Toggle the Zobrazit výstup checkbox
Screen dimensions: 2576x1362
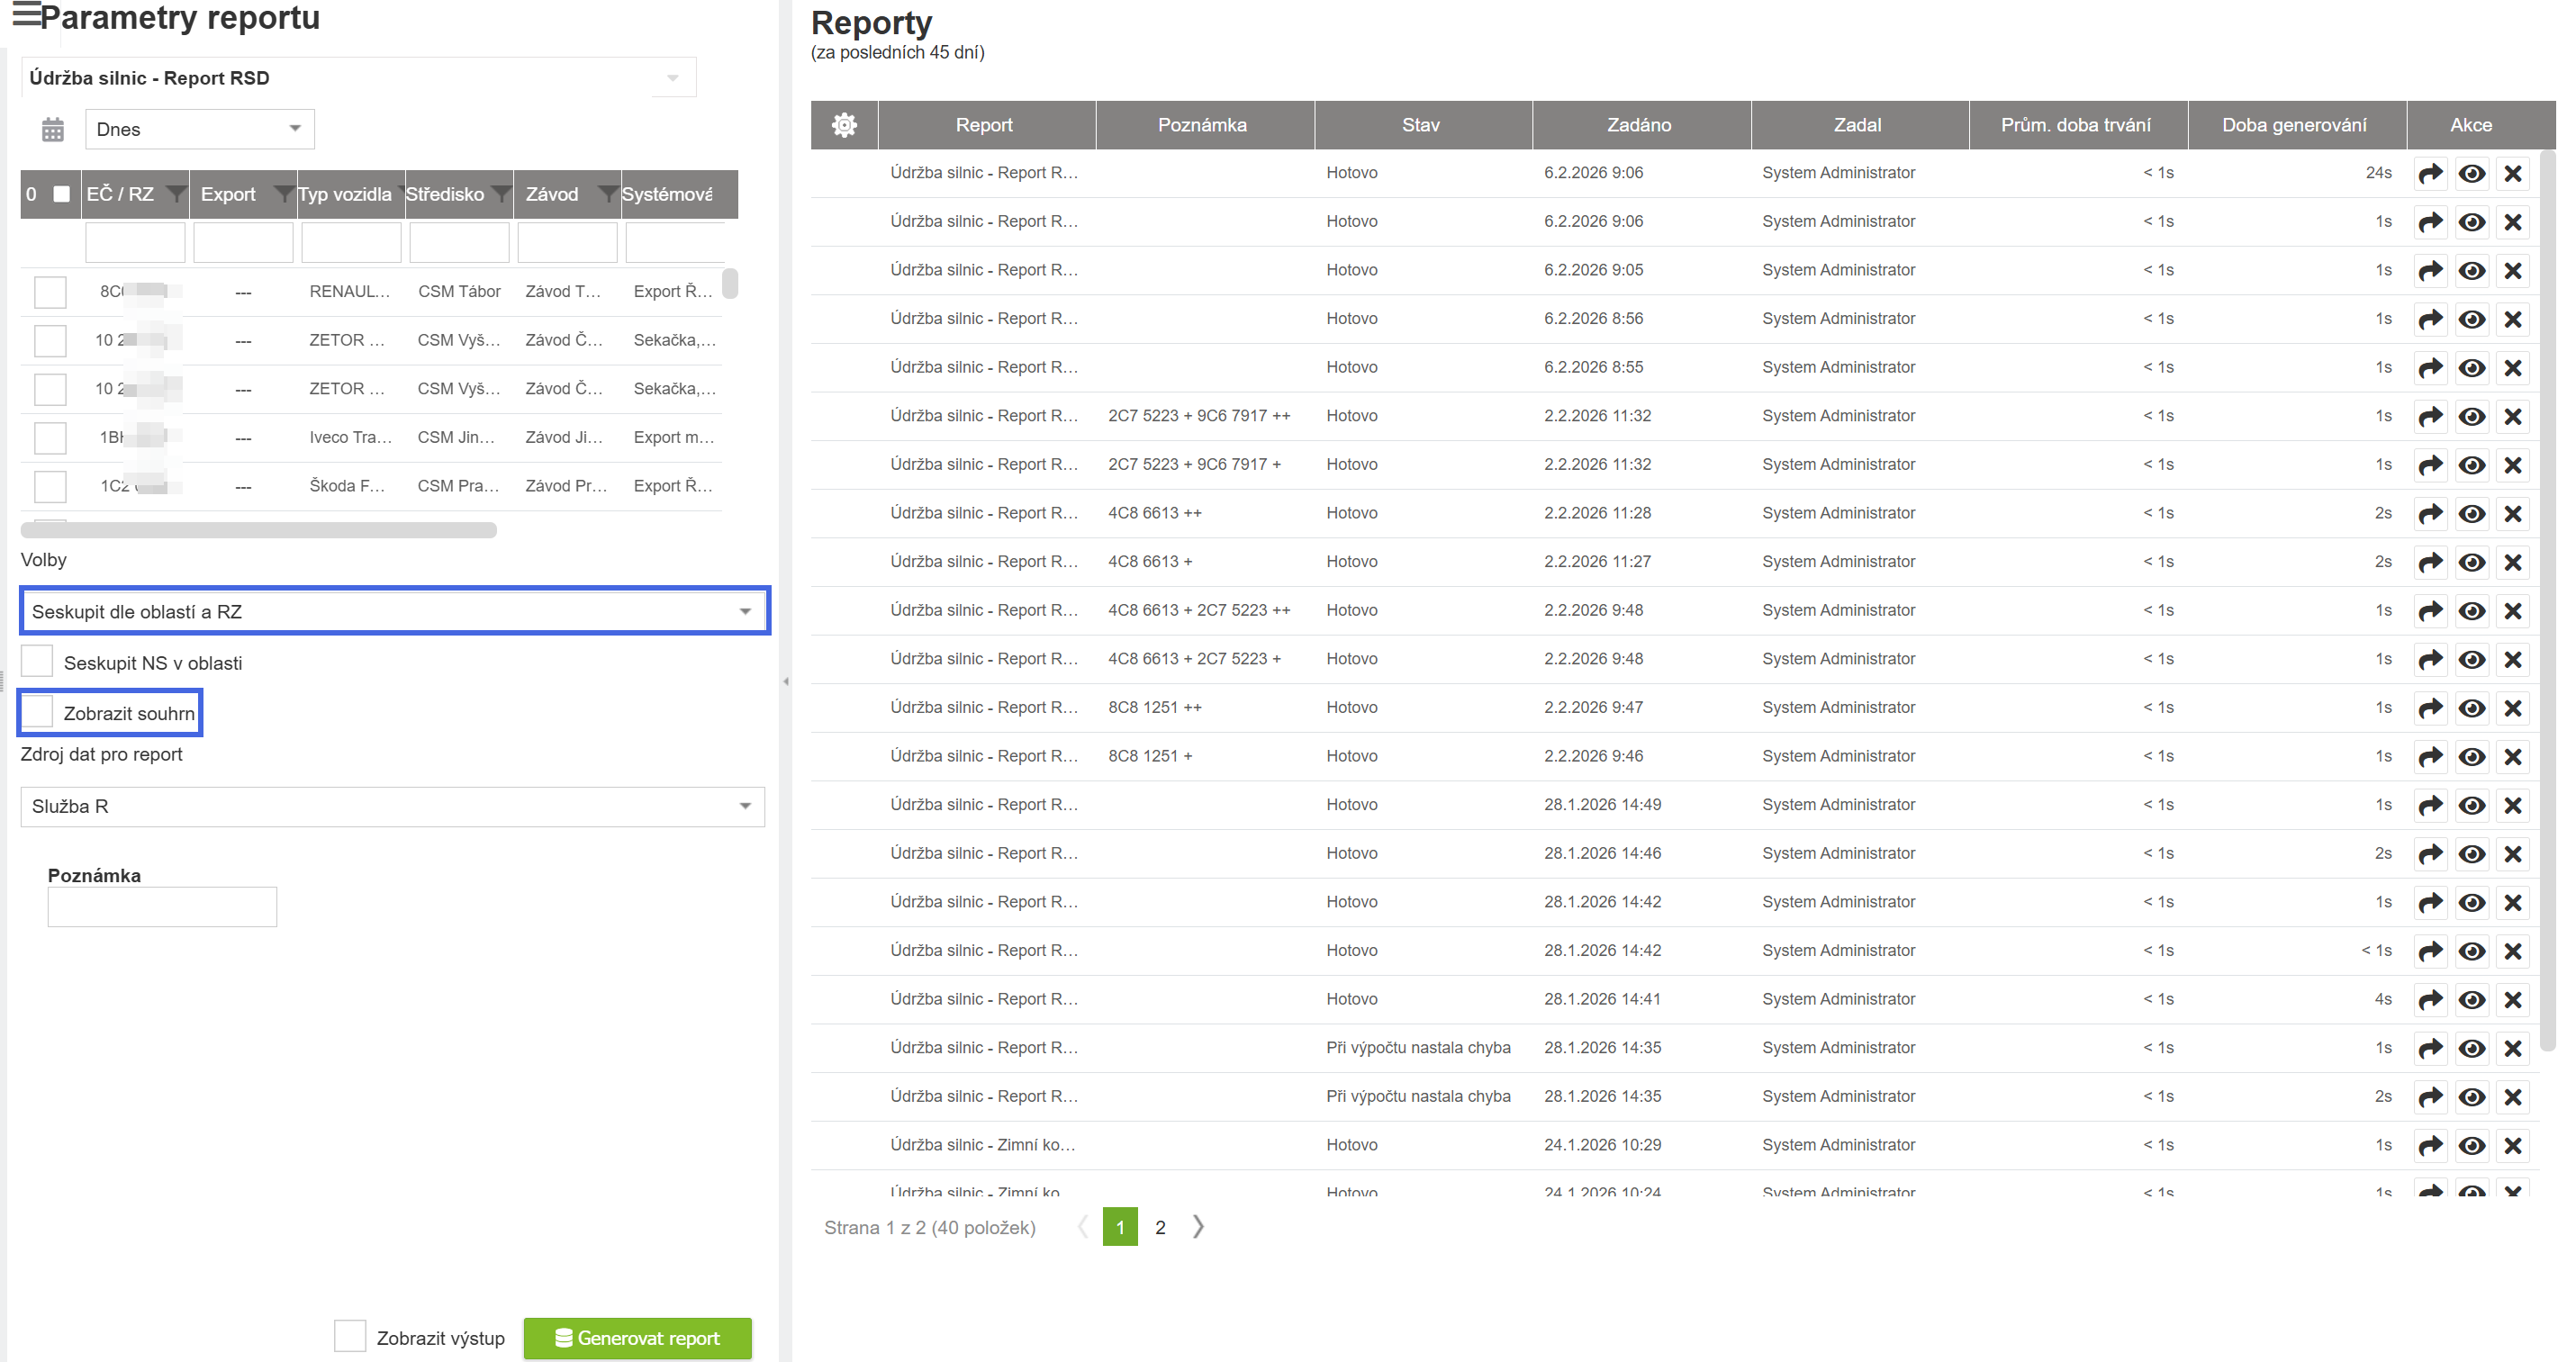point(350,1337)
